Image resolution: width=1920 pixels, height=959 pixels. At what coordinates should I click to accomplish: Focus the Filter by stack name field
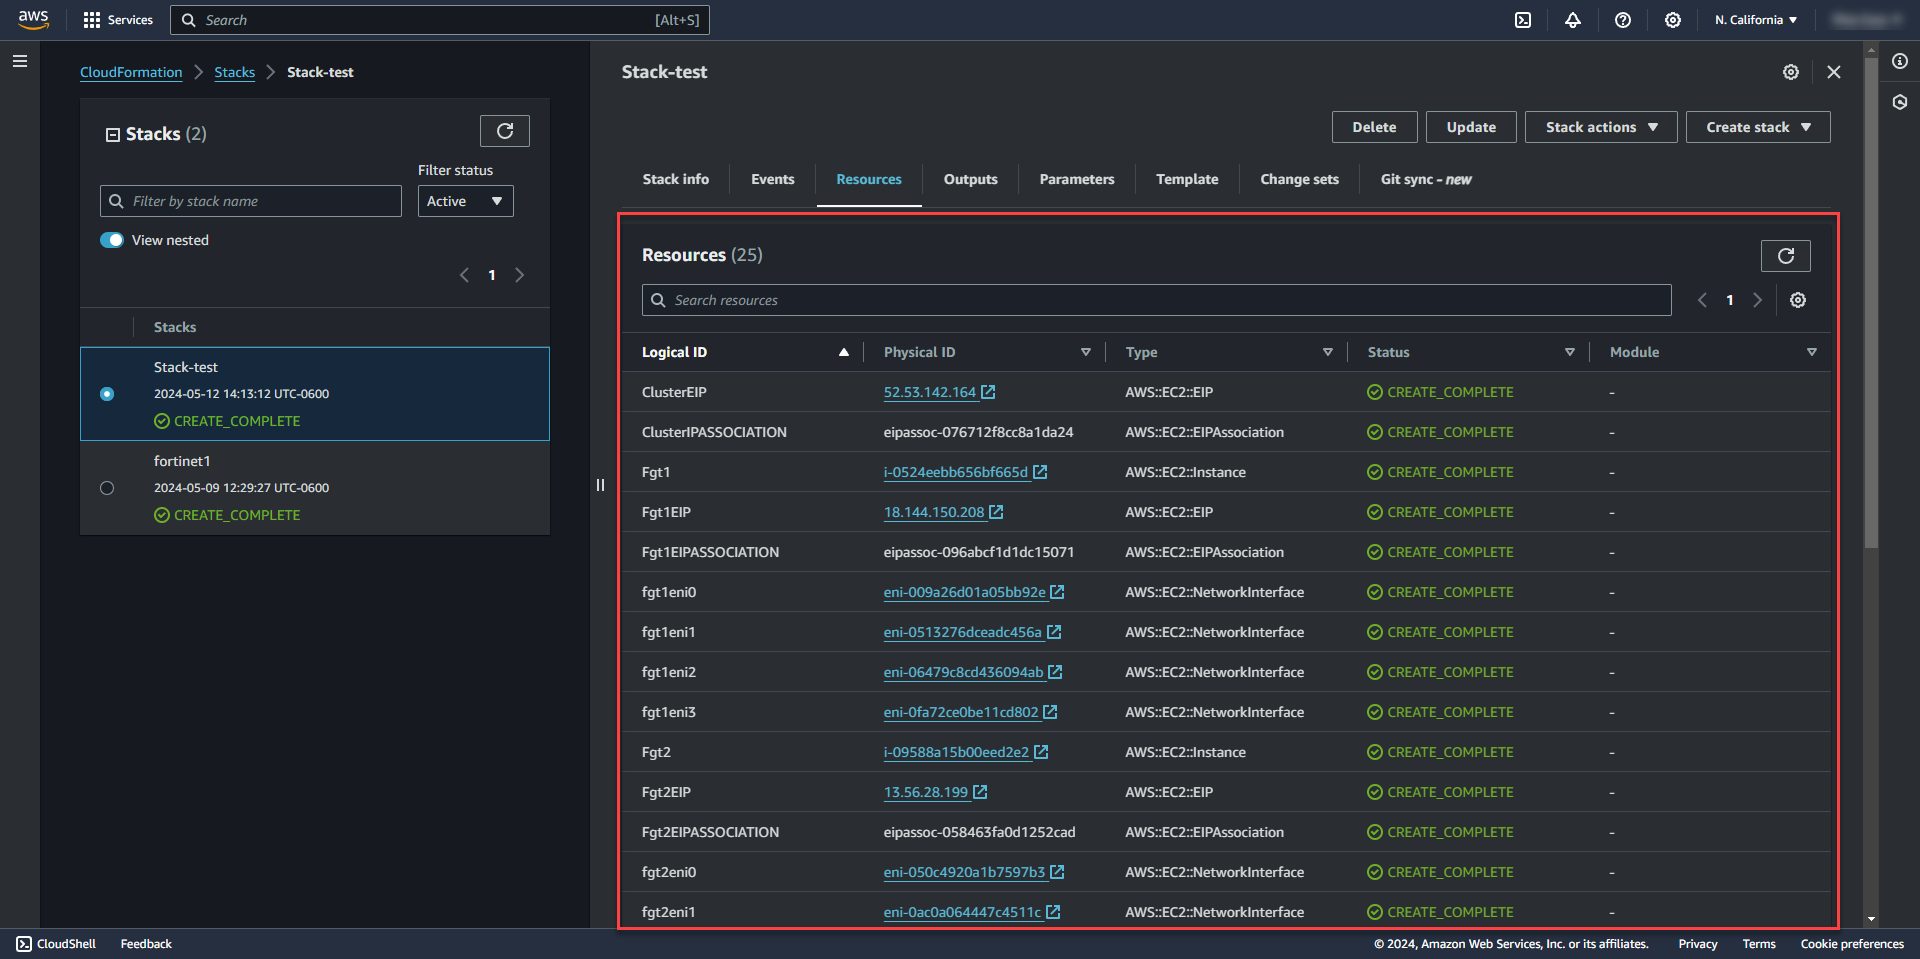pyautogui.click(x=251, y=201)
